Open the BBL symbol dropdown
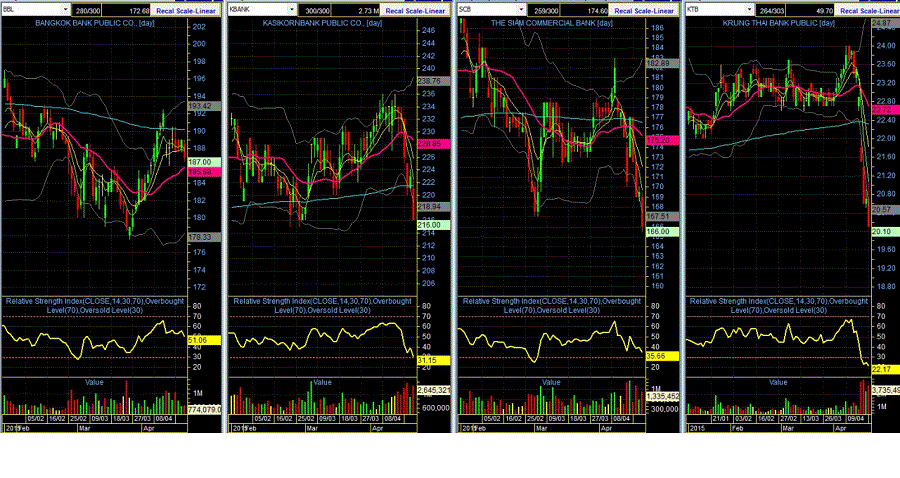This screenshot has width=900, height=478. 65,10
